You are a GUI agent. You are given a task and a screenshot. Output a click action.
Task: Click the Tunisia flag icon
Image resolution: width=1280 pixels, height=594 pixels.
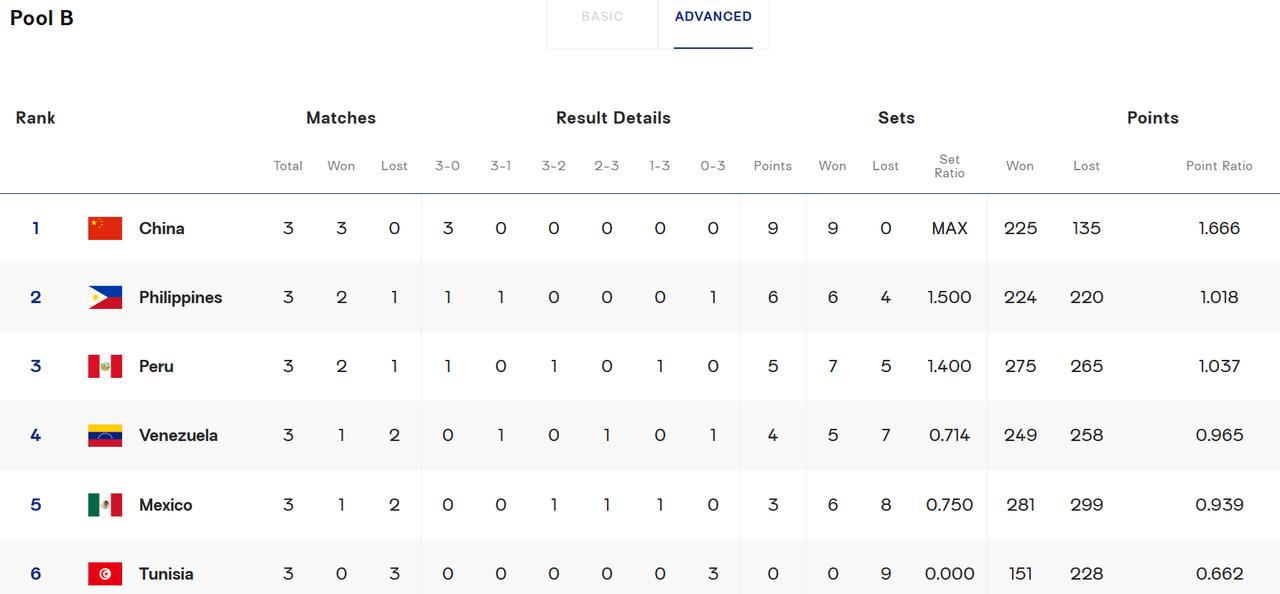[x=105, y=574]
